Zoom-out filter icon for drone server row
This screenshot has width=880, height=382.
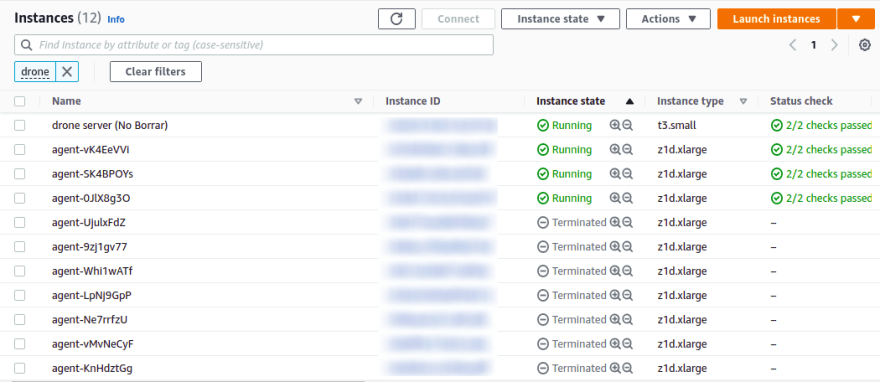[627, 126]
